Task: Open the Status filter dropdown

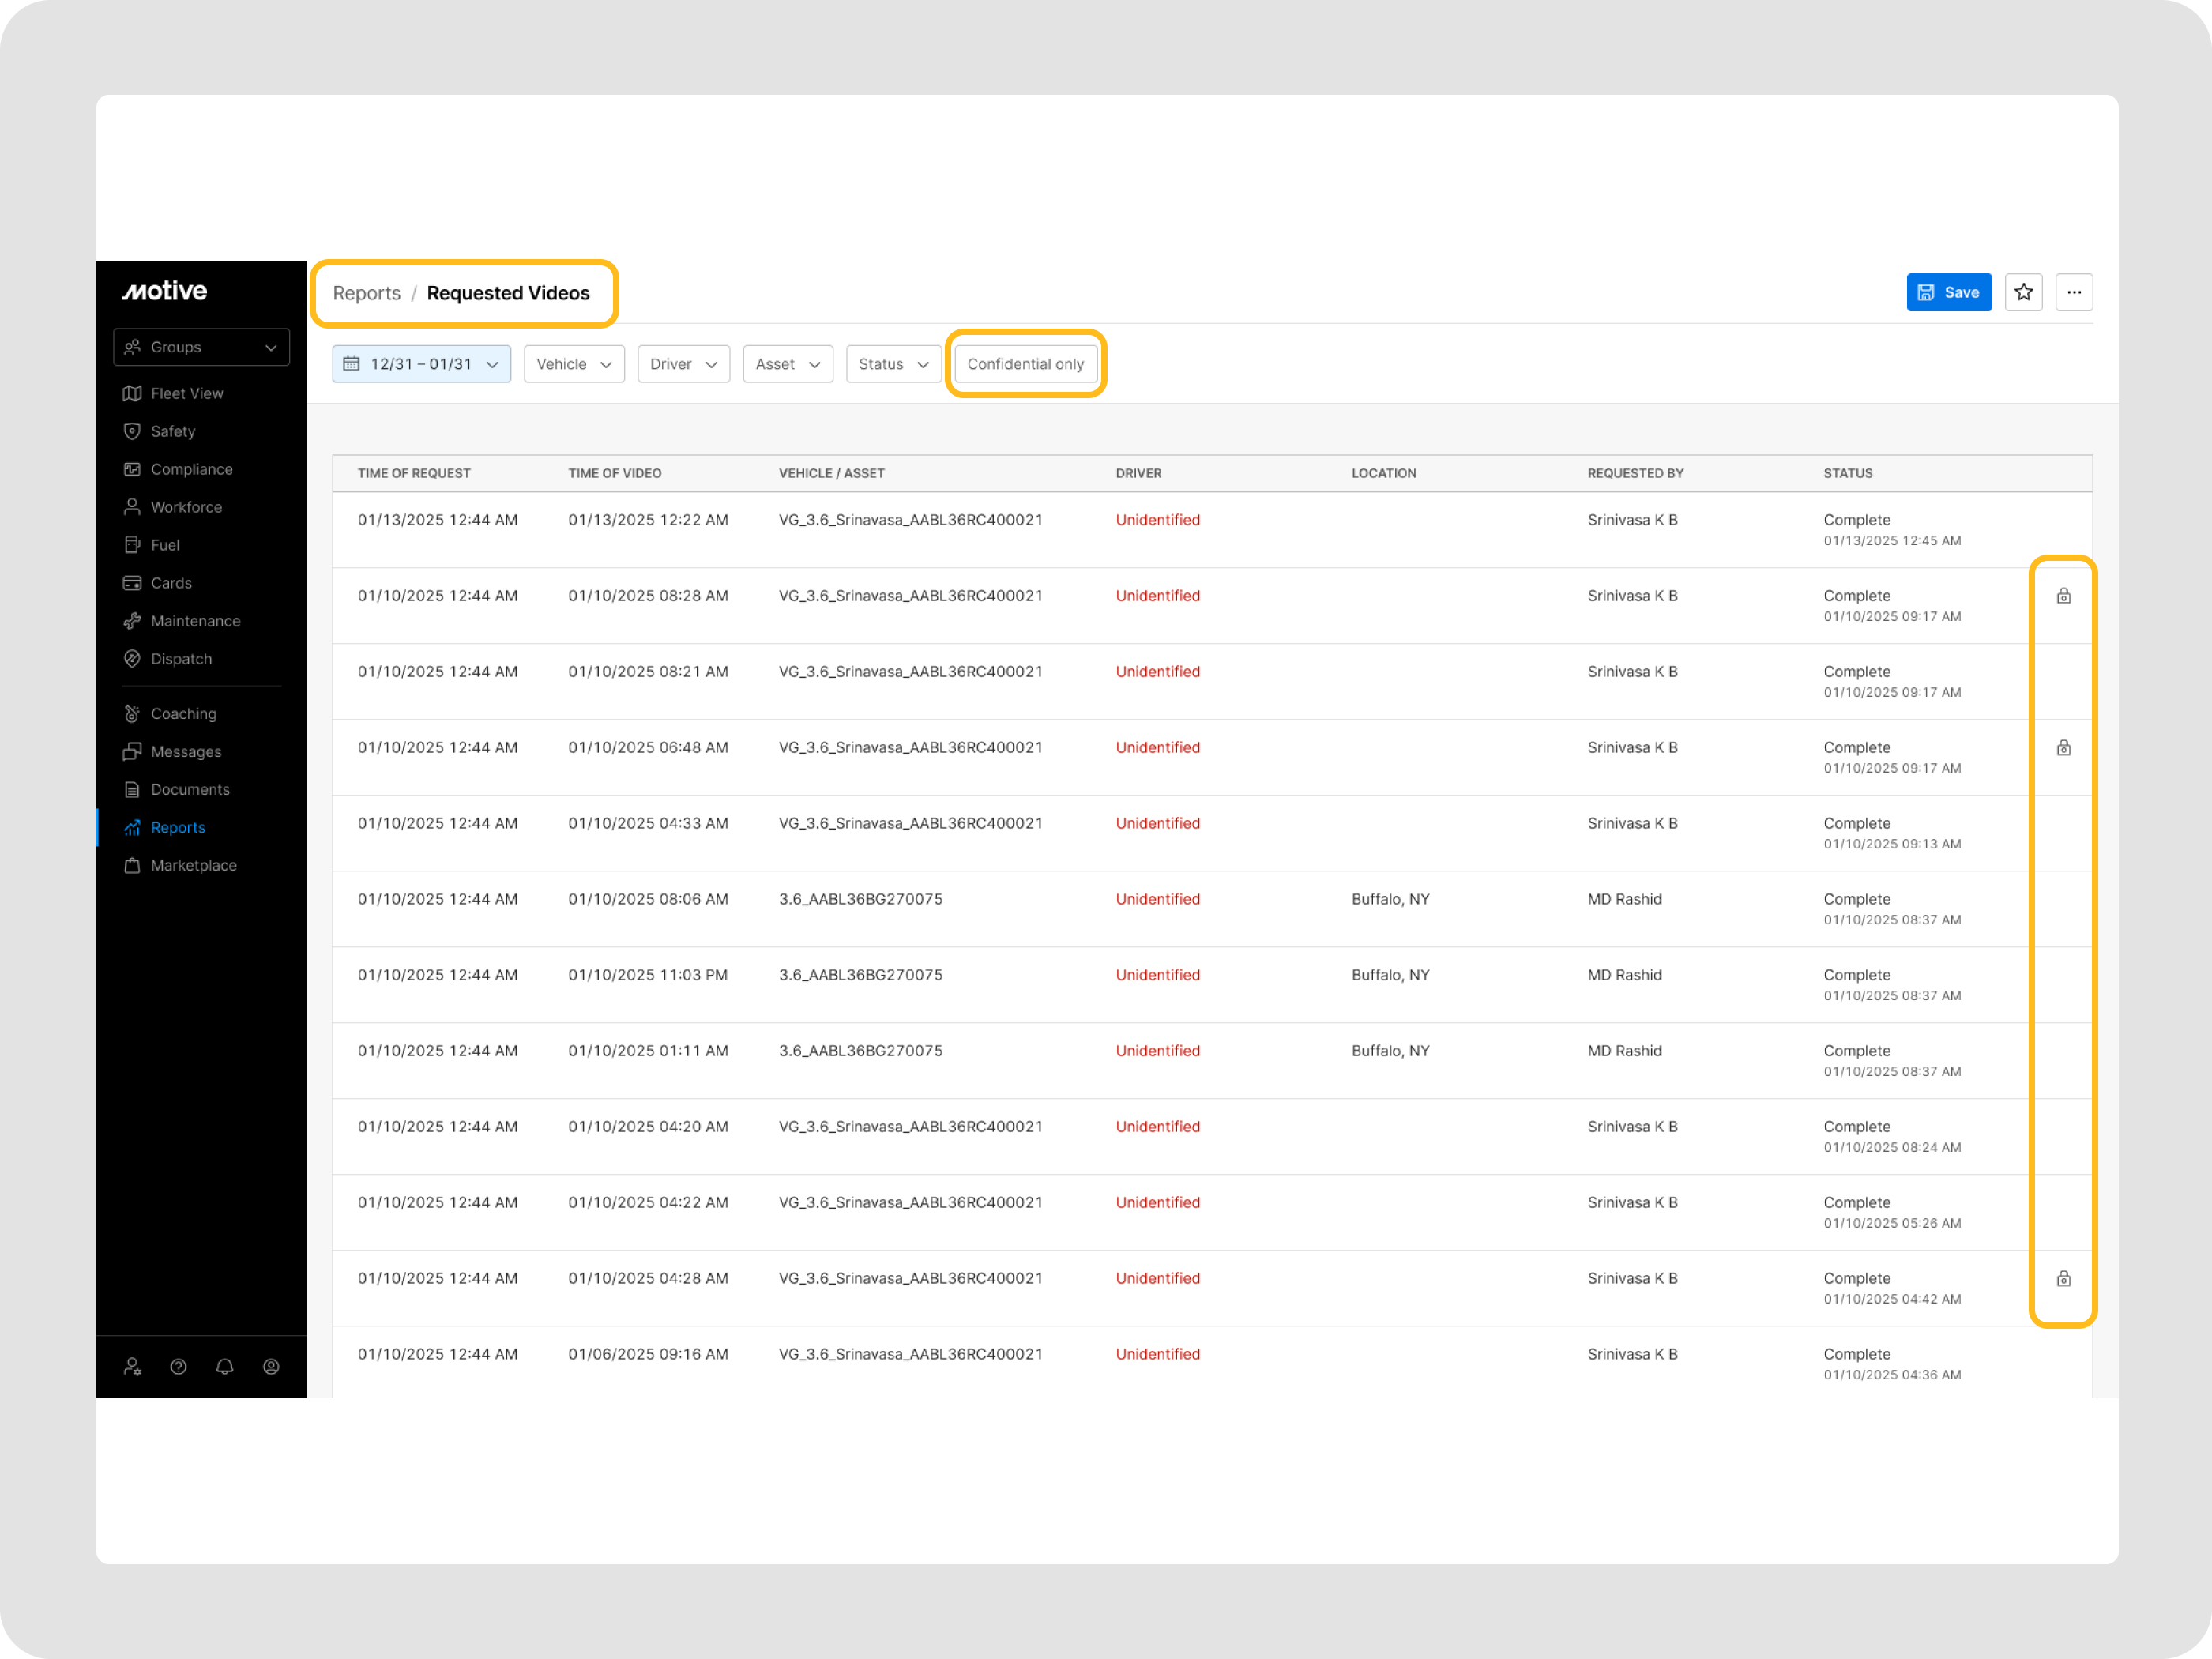Action: click(892, 364)
